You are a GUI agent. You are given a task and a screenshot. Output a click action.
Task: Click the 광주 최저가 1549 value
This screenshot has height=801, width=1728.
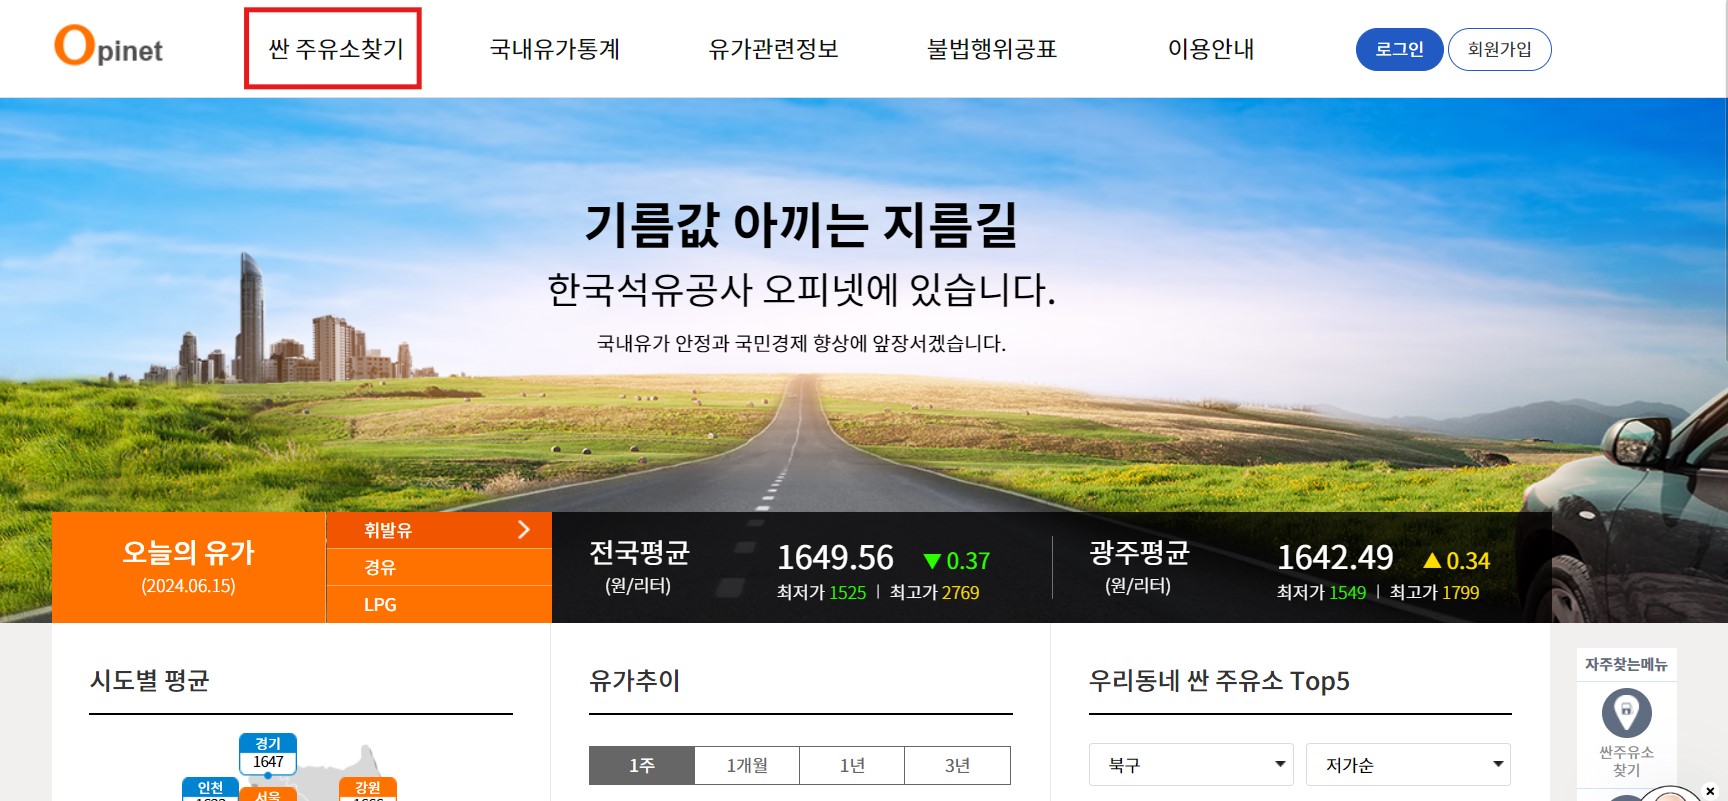point(1347,592)
